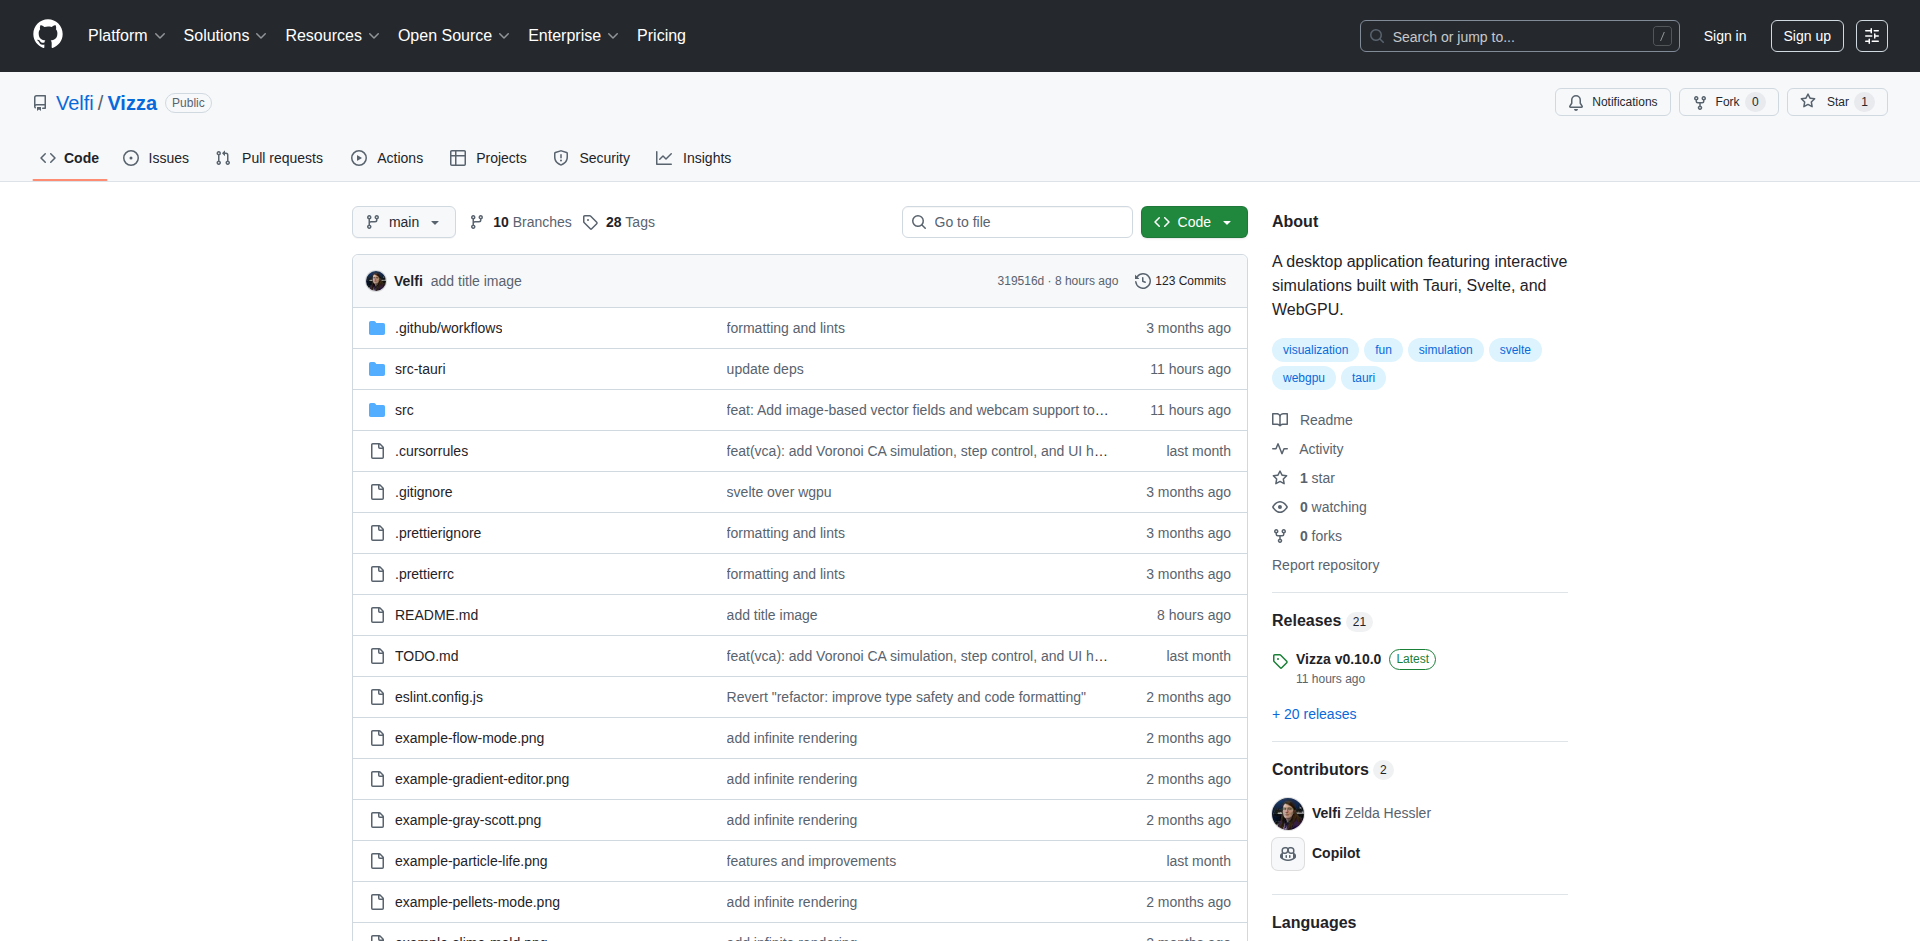Image resolution: width=1920 pixels, height=941 pixels.
Task: Select the svelte topic tag
Action: tap(1515, 350)
